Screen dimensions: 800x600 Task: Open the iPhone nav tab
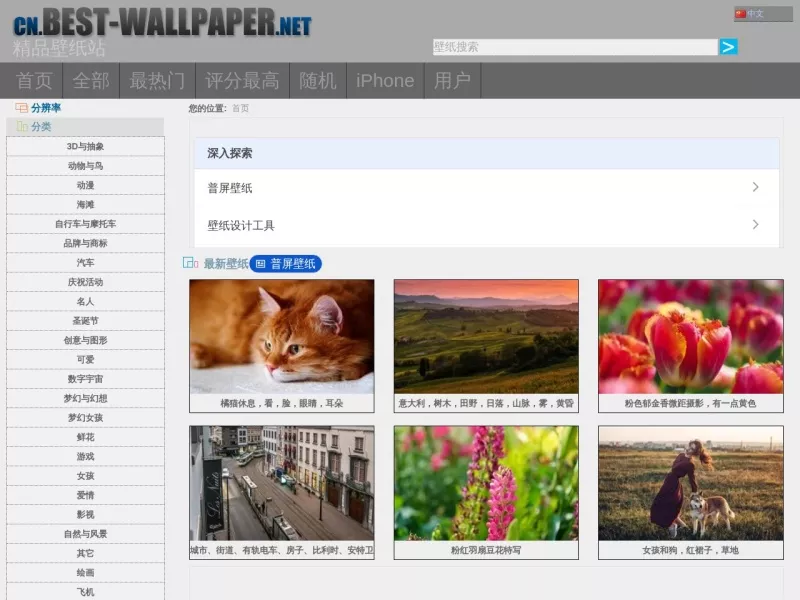385,81
